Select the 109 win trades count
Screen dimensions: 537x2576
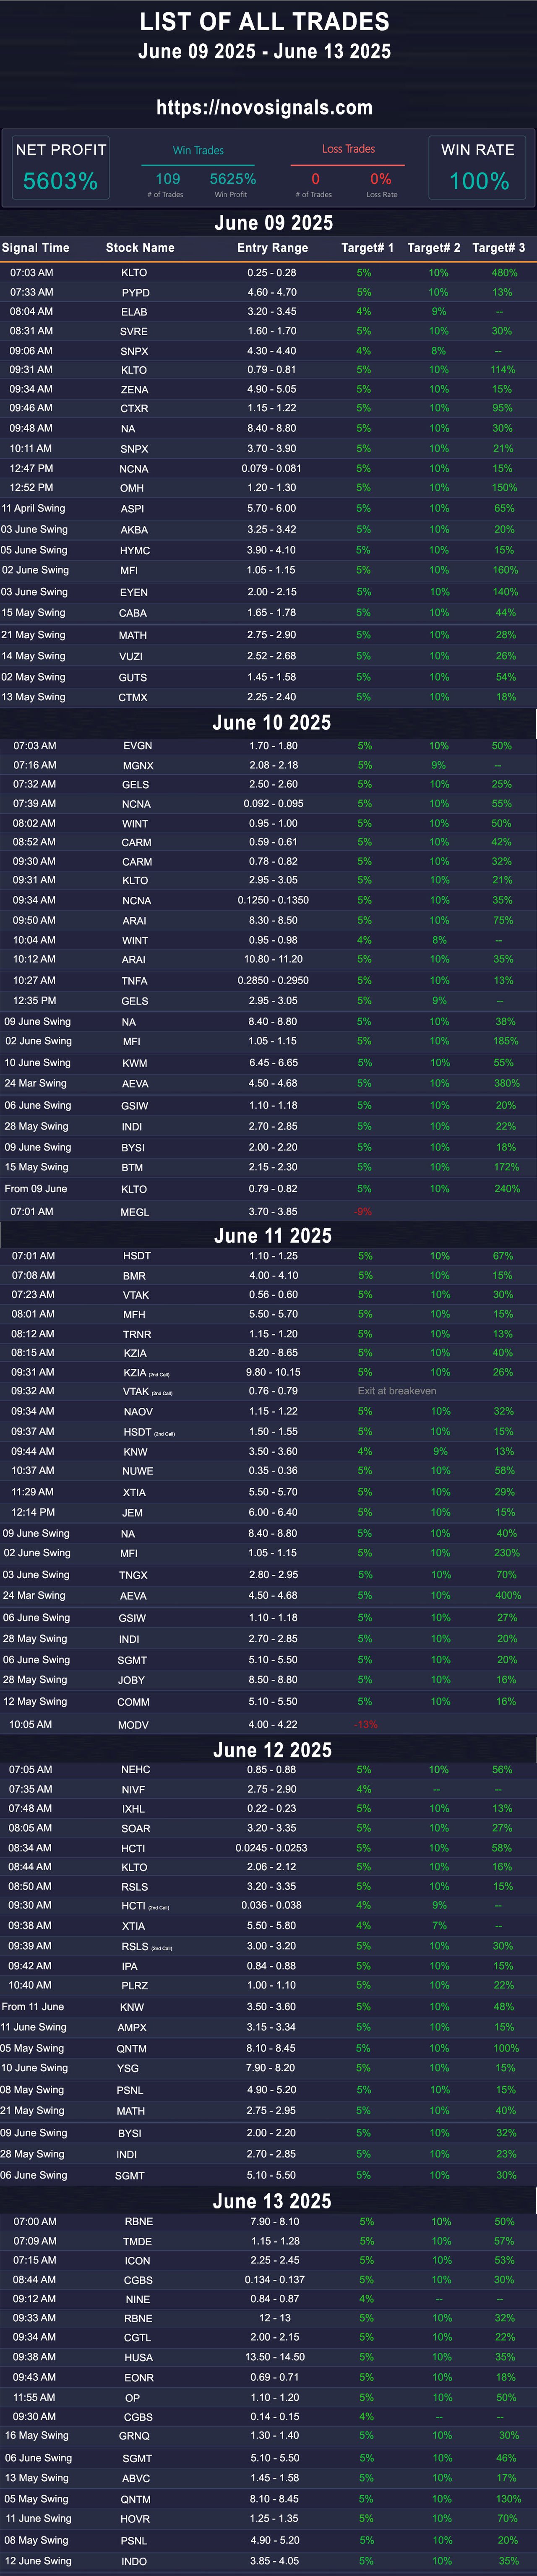point(168,179)
